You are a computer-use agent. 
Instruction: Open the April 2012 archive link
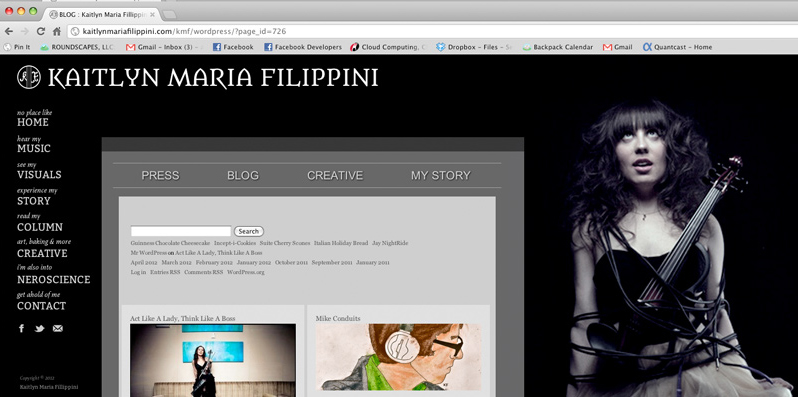click(x=144, y=263)
